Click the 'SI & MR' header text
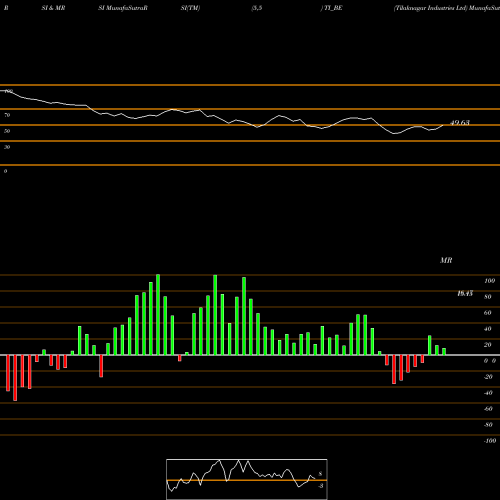 53,8
